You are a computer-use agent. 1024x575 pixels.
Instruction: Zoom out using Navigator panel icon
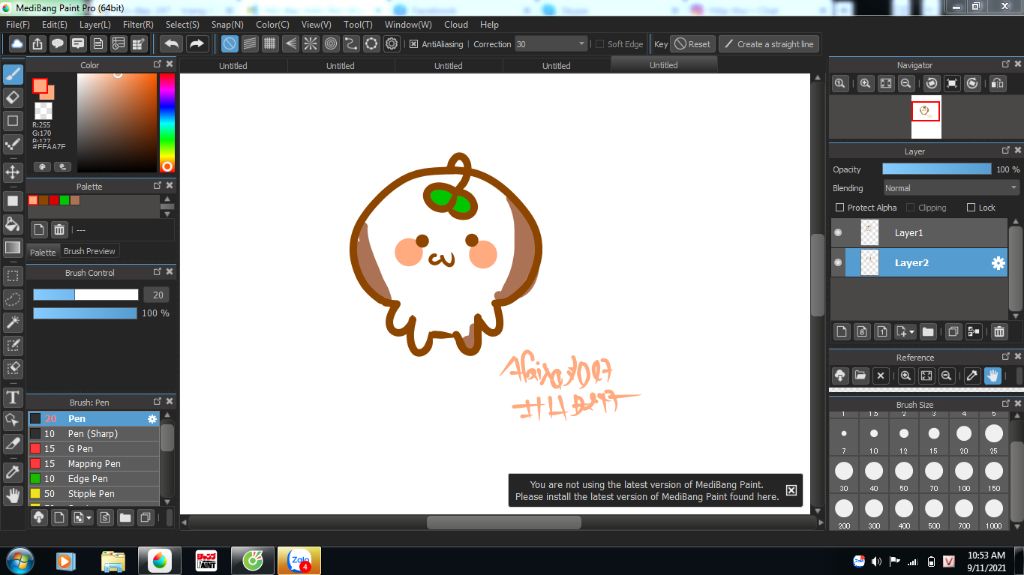pyautogui.click(x=906, y=84)
